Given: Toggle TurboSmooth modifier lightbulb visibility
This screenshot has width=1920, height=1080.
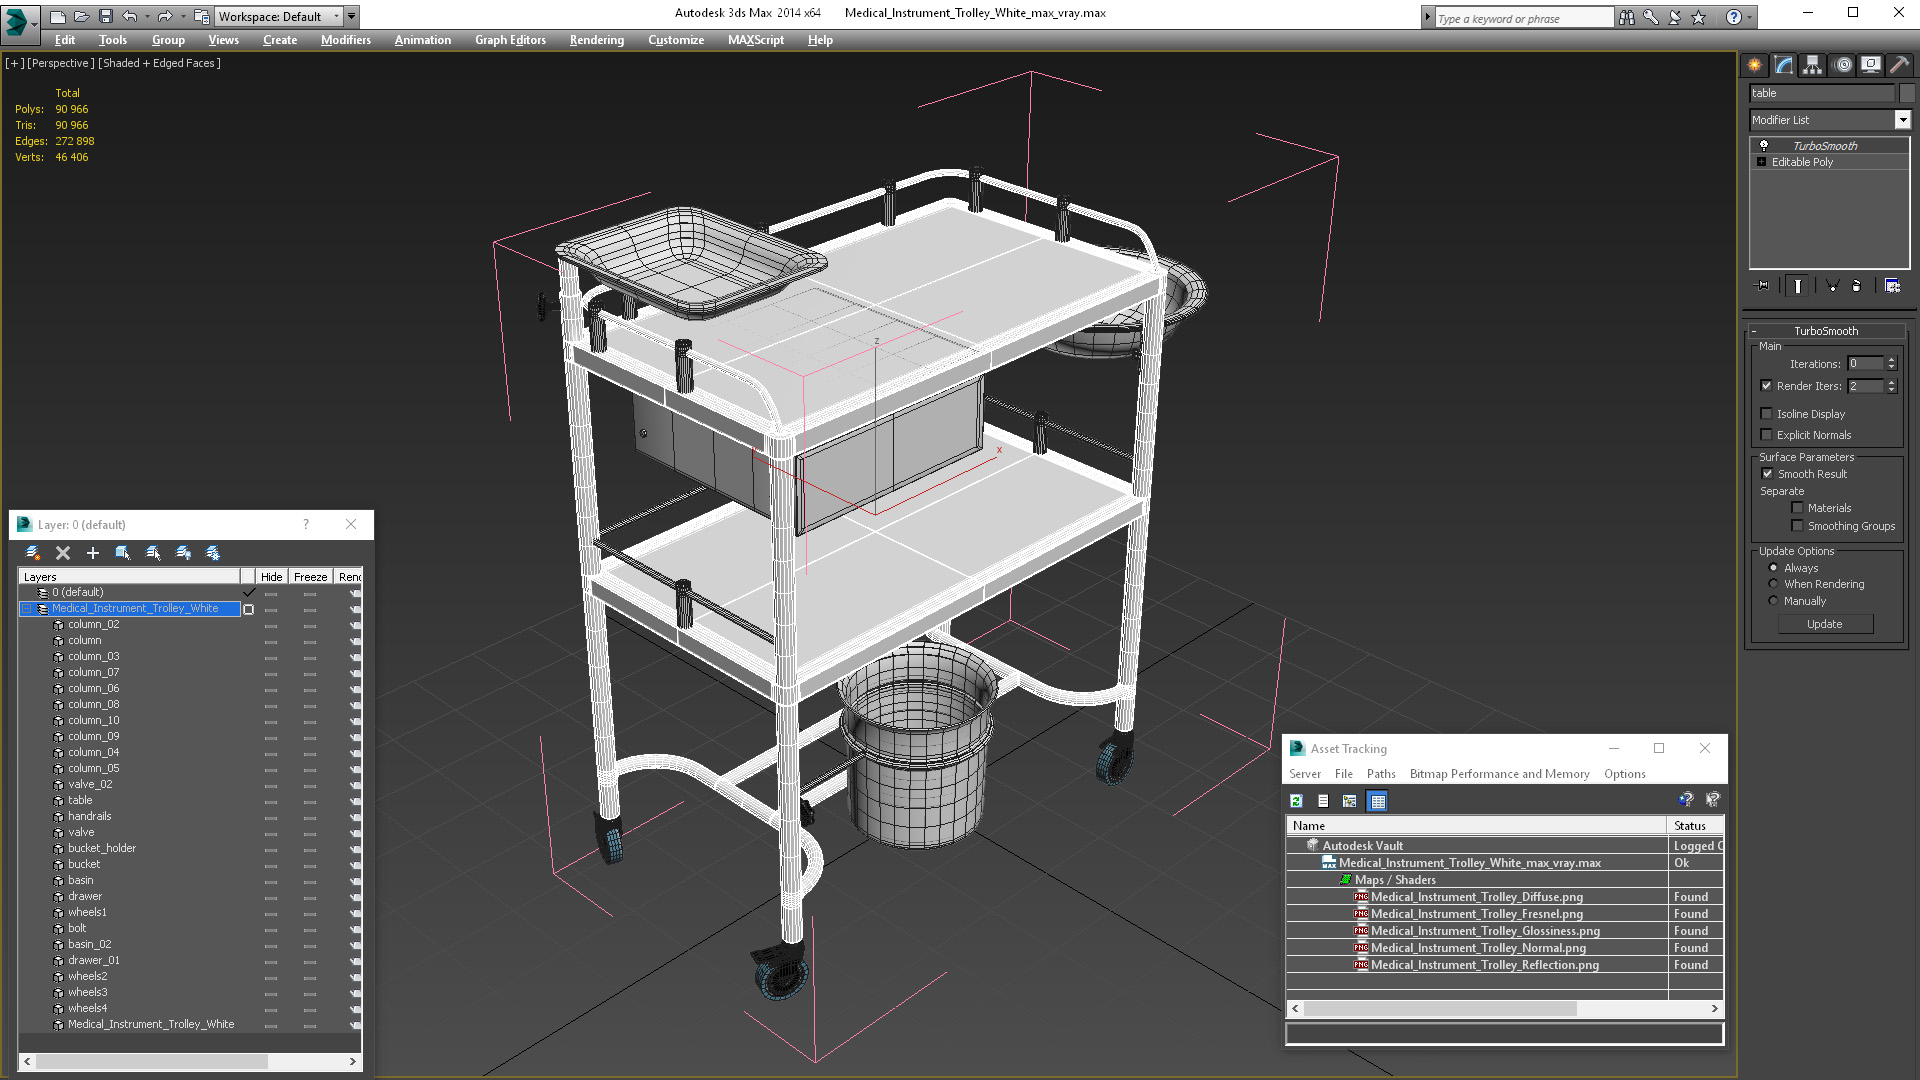Looking at the screenshot, I should point(1764,145).
